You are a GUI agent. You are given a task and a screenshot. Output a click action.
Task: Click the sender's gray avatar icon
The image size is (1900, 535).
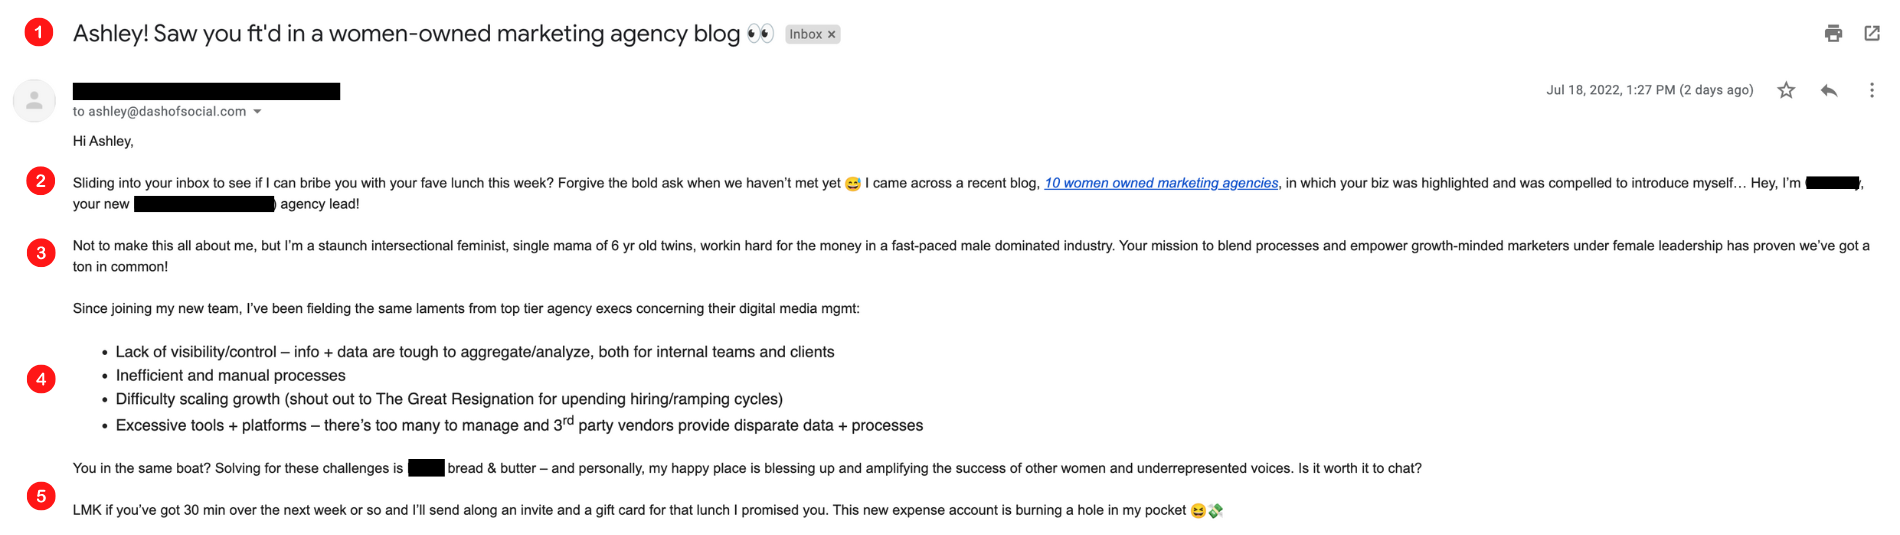pyautogui.click(x=34, y=101)
